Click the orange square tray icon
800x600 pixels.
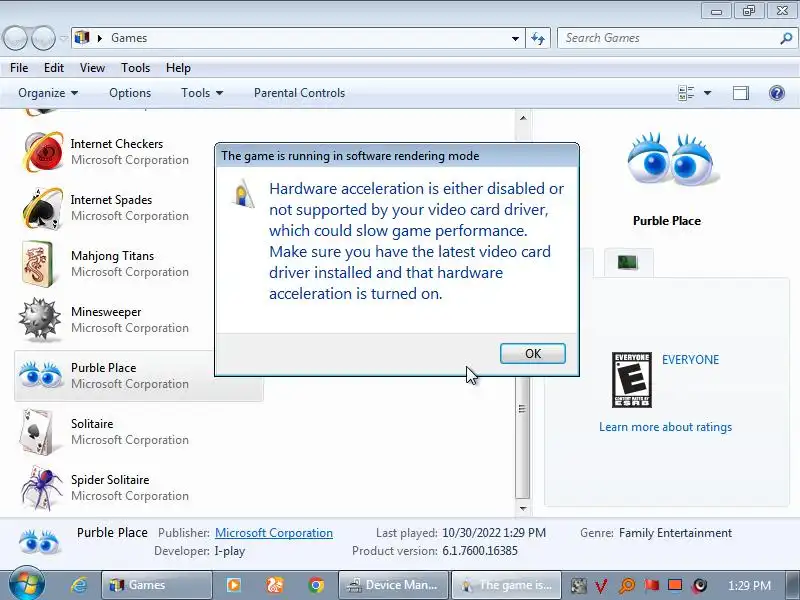pos(676,585)
